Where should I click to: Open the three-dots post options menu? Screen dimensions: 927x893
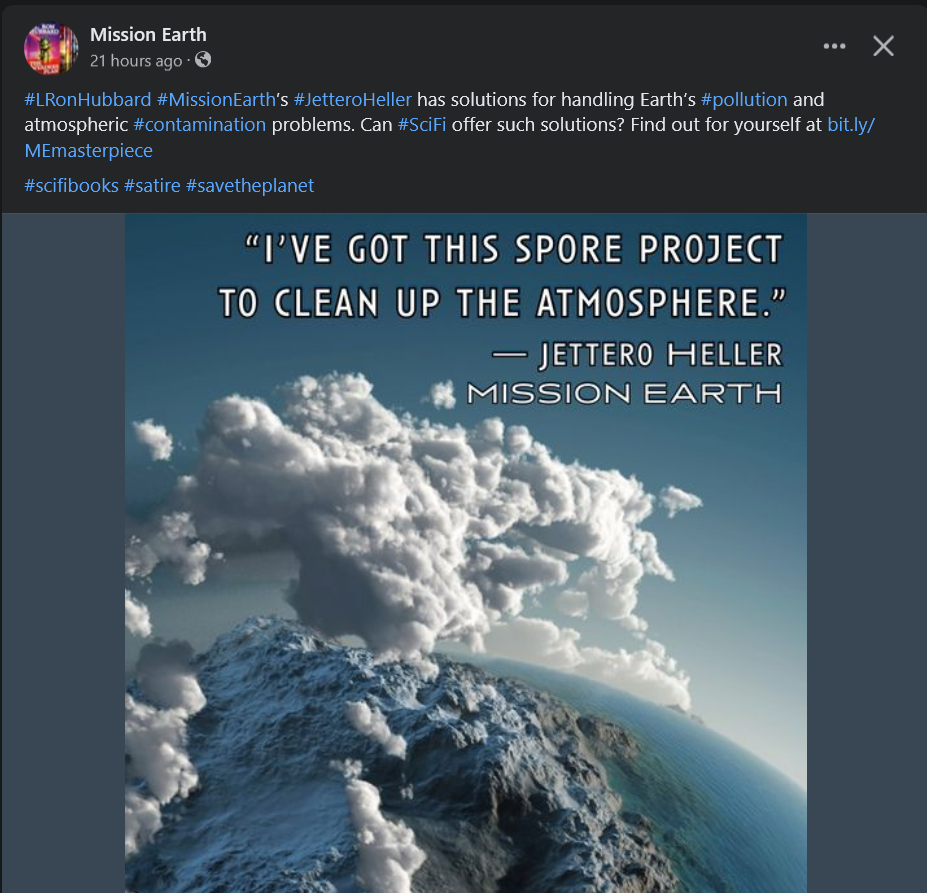click(x=834, y=46)
